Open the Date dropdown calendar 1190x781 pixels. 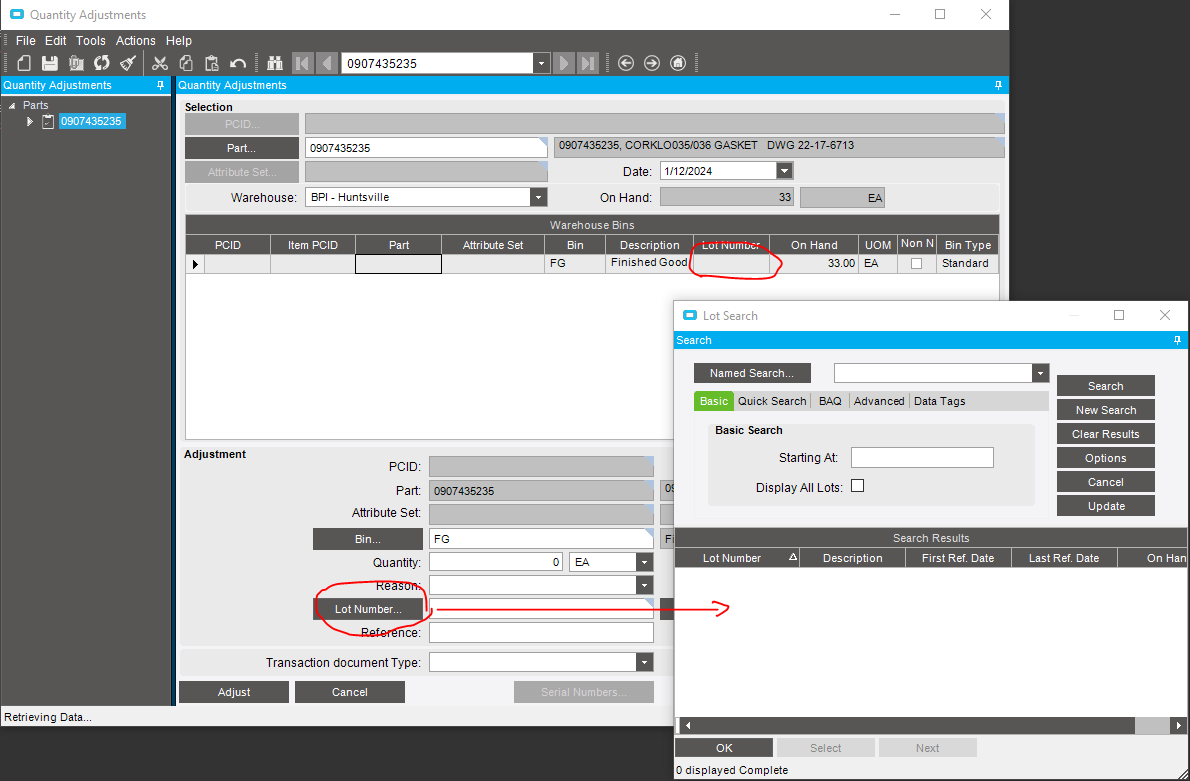(x=785, y=171)
